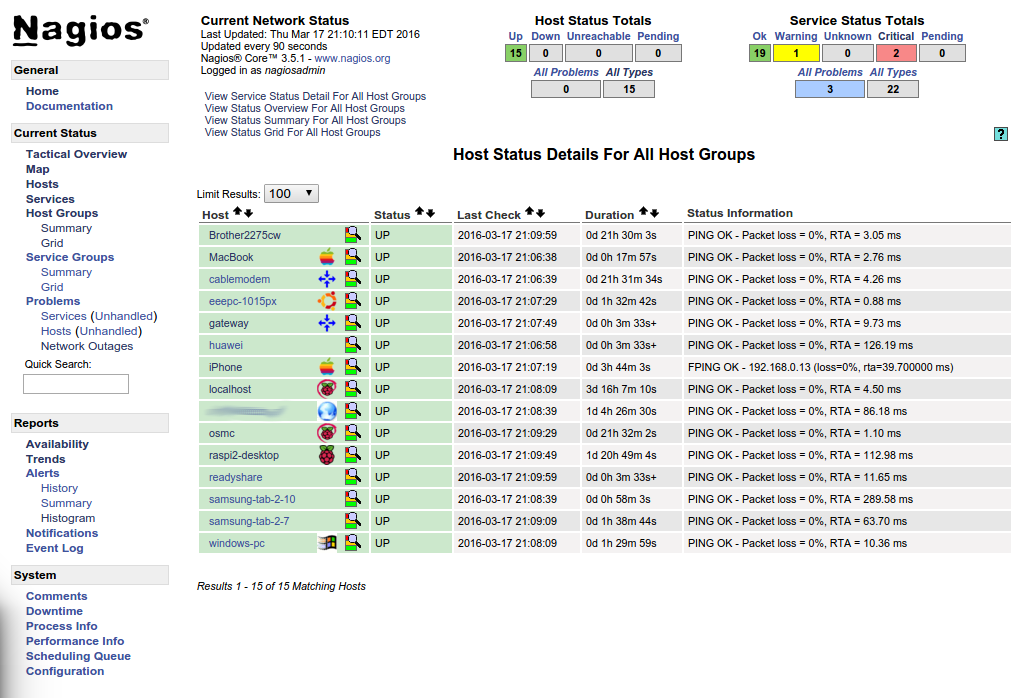The width and height of the screenshot is (1023, 698).
Task: Open the Limit Results dropdown
Action: pyautogui.click(x=291, y=194)
